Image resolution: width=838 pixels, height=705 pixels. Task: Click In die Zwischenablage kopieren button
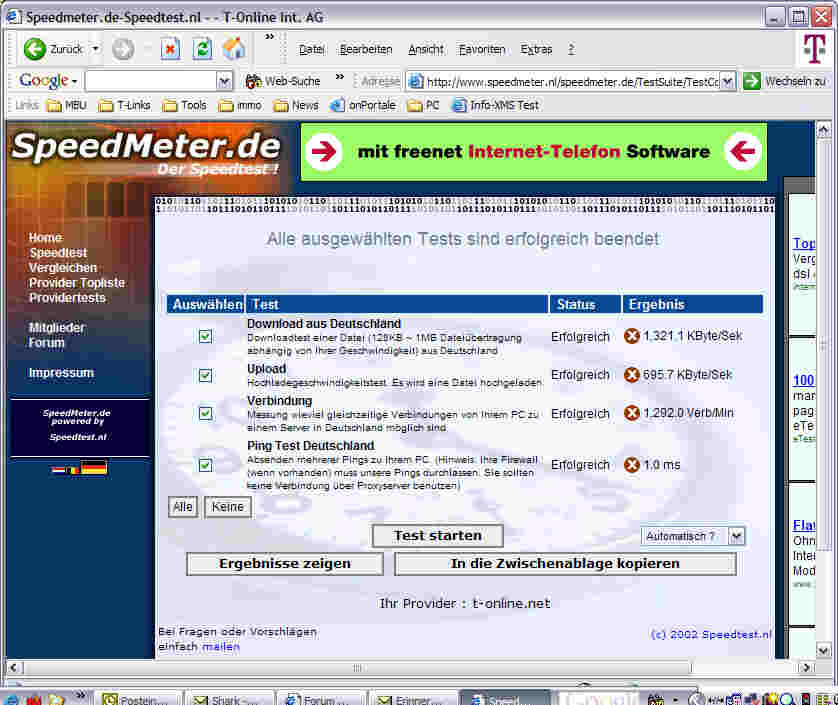[565, 564]
